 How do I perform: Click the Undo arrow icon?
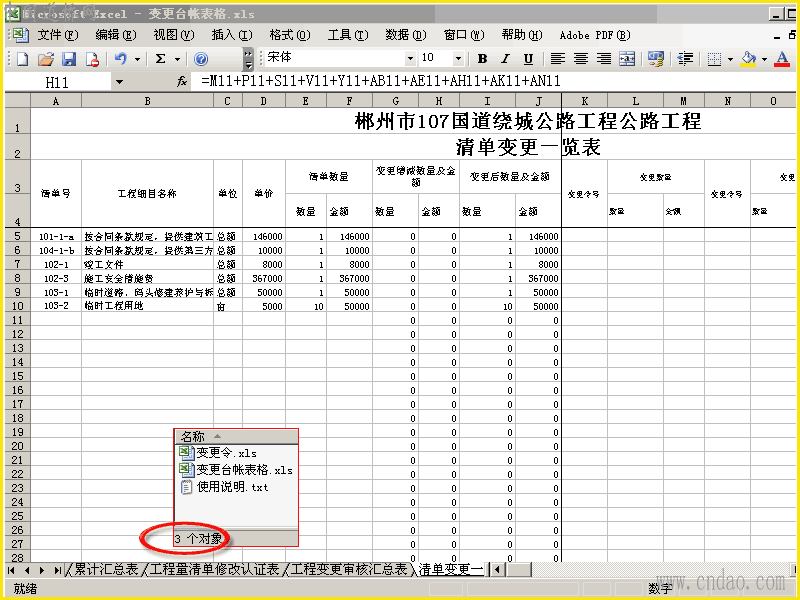pos(120,59)
